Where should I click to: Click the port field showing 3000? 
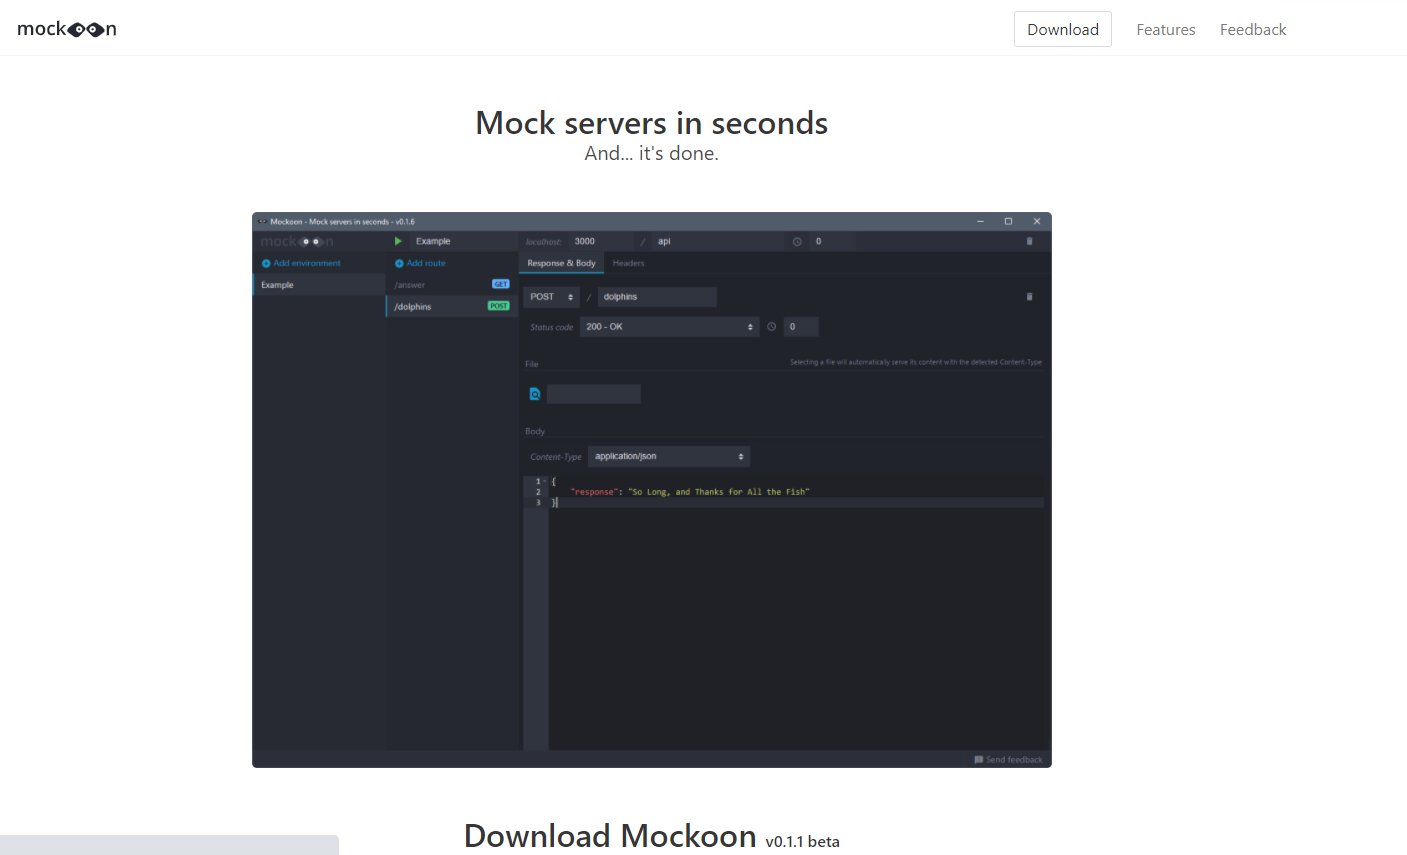(600, 241)
